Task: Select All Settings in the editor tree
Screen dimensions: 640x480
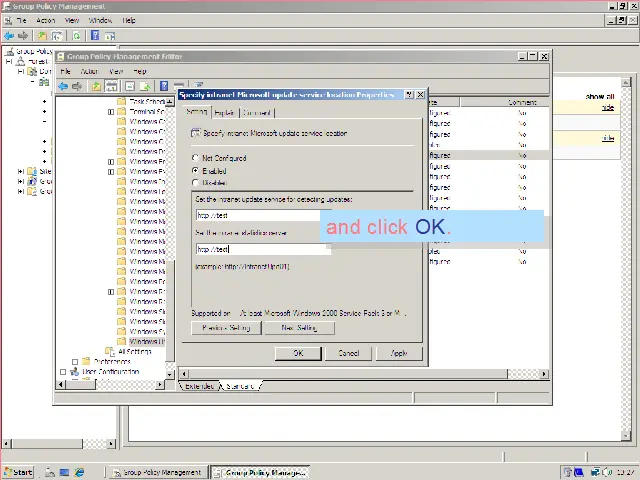Action: point(135,351)
